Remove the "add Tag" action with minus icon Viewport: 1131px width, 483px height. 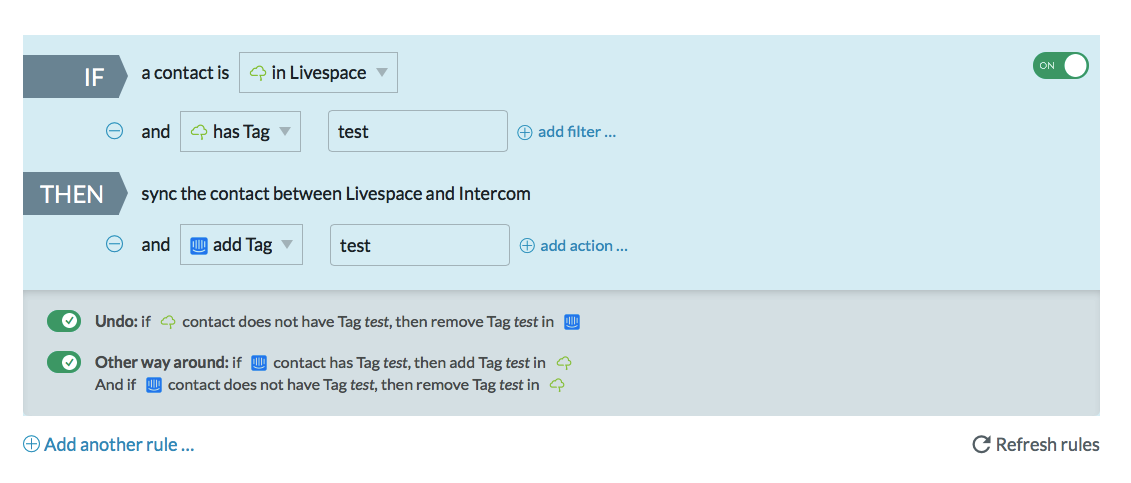(115, 245)
